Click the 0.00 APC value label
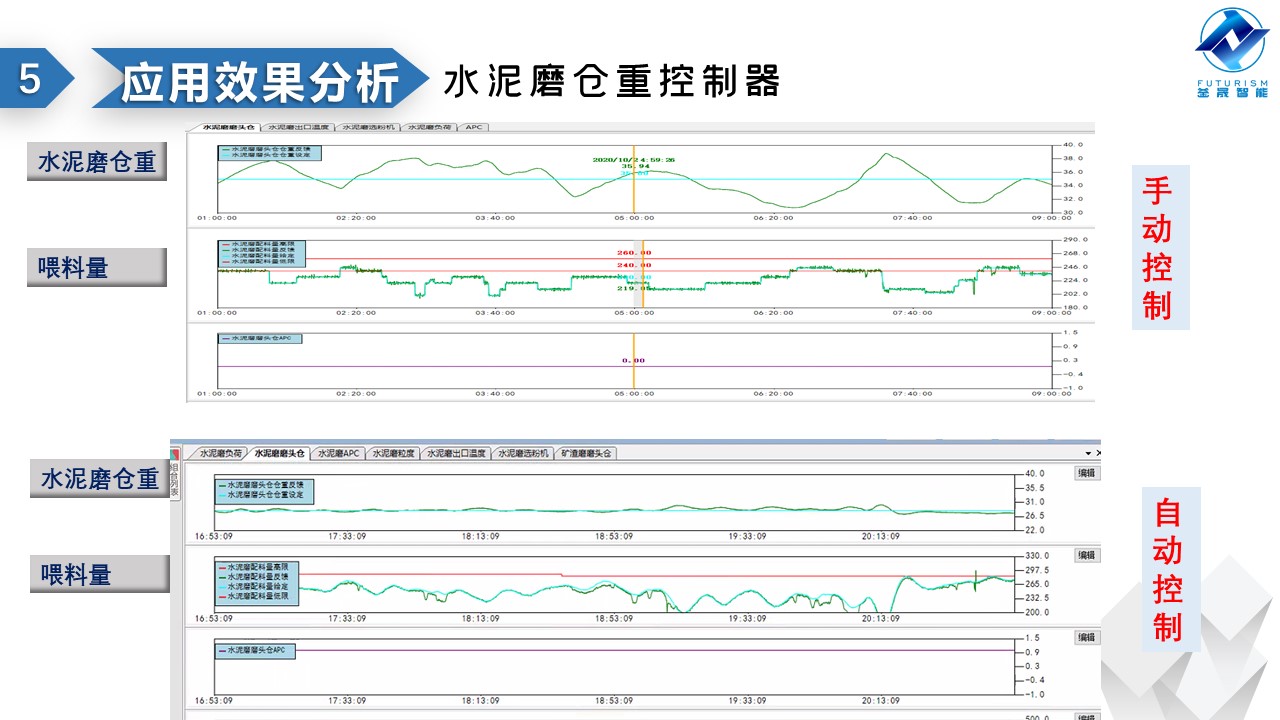 pos(633,360)
